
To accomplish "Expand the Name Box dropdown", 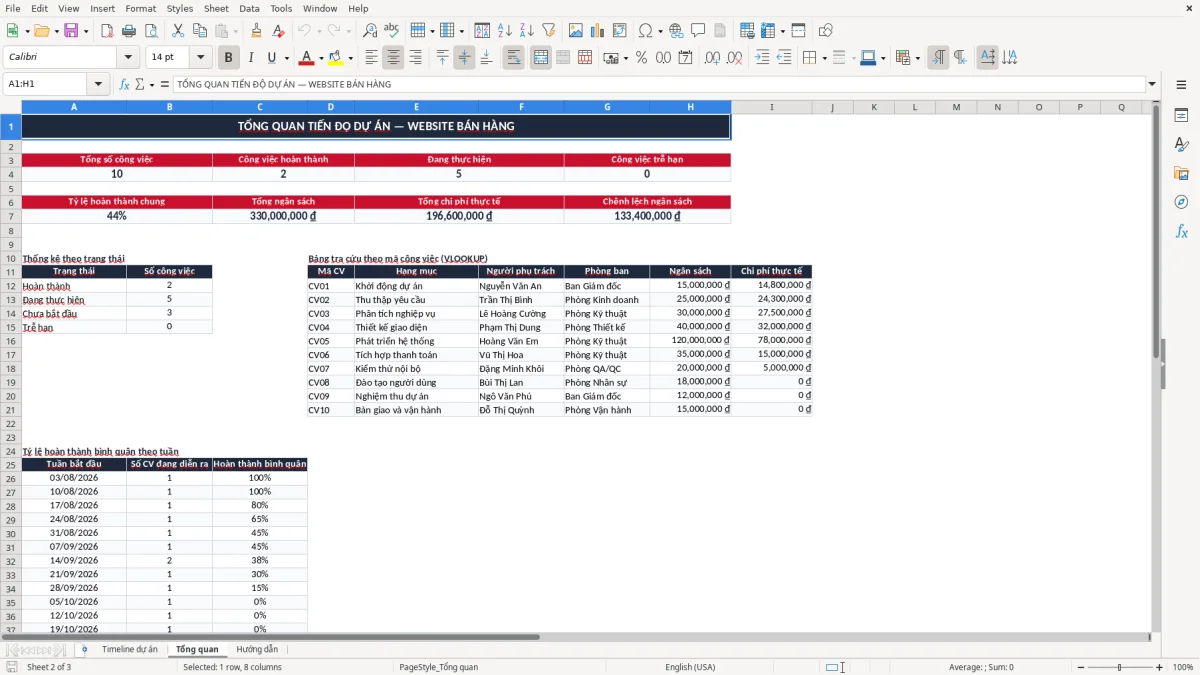I will pos(98,84).
